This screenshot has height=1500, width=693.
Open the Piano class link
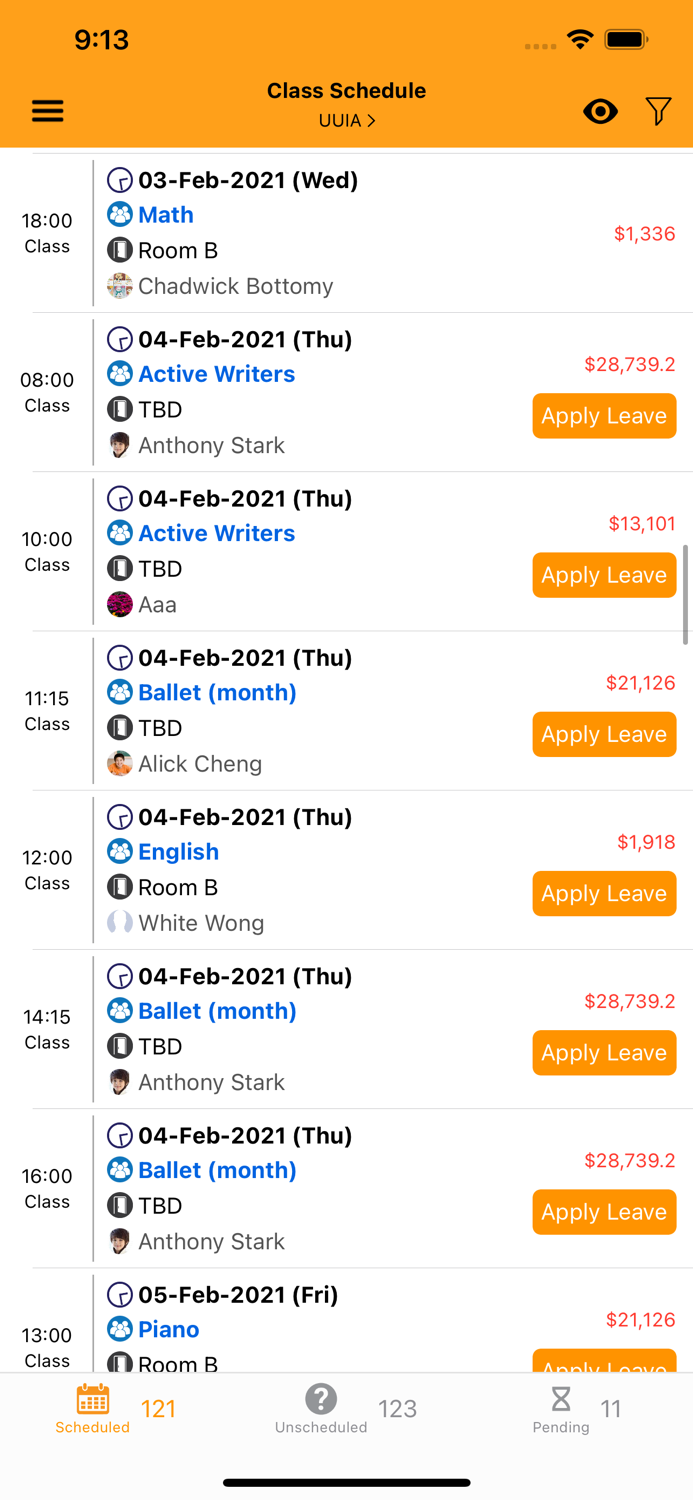coord(169,1329)
